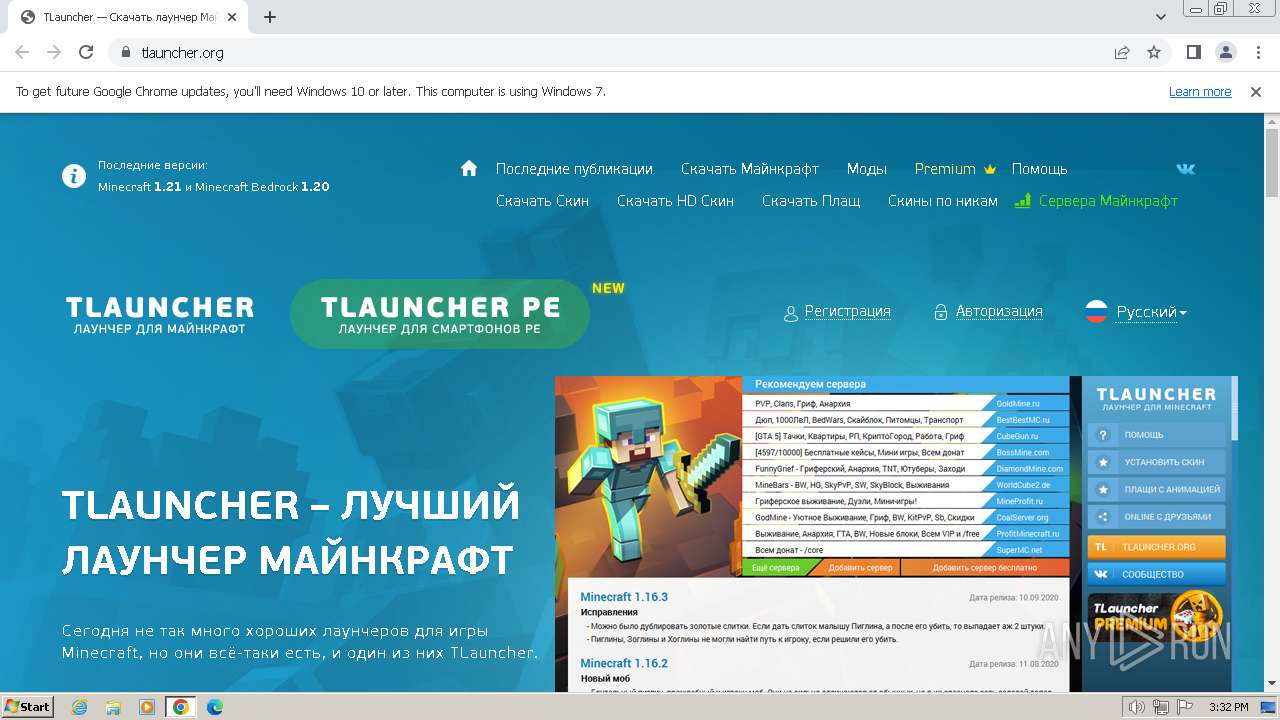Open File Explorer from taskbar
The height and width of the screenshot is (720, 1280).
tap(113, 707)
